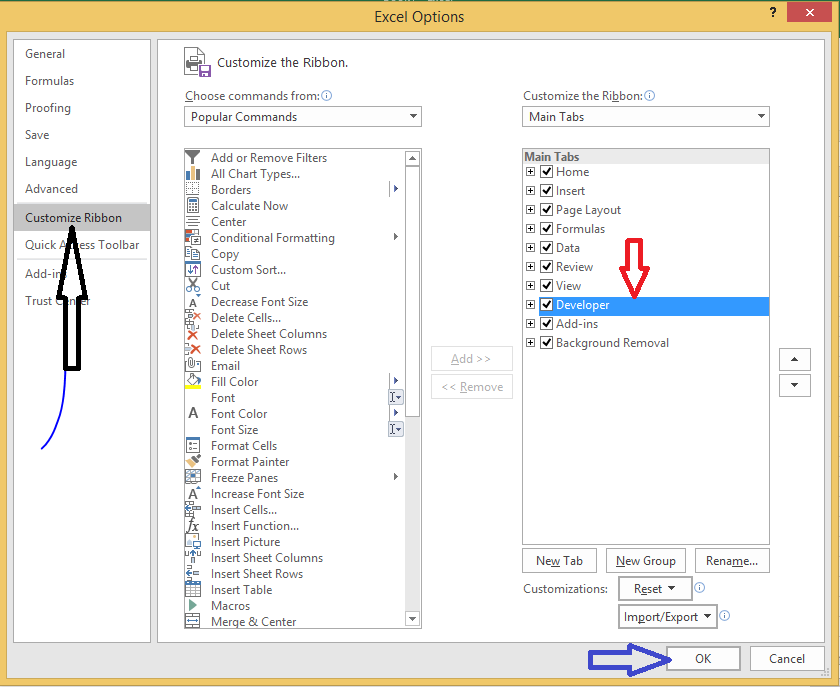The height and width of the screenshot is (687, 840).
Task: Confirm with the OK button
Action: [x=703, y=658]
